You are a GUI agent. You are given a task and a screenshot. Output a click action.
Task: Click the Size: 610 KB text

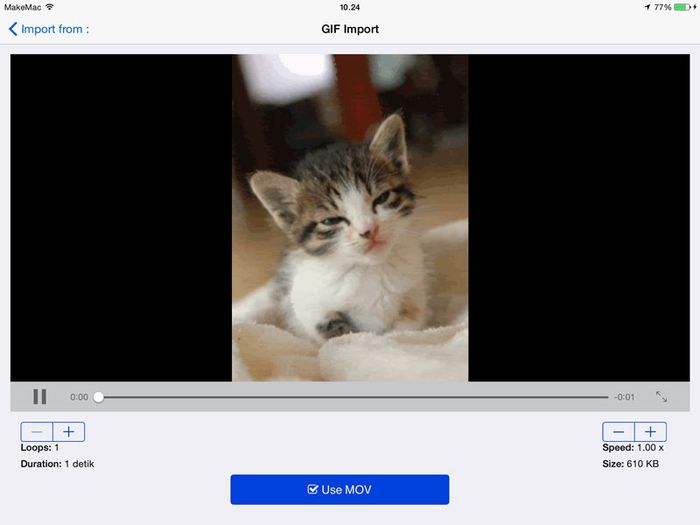click(630, 464)
